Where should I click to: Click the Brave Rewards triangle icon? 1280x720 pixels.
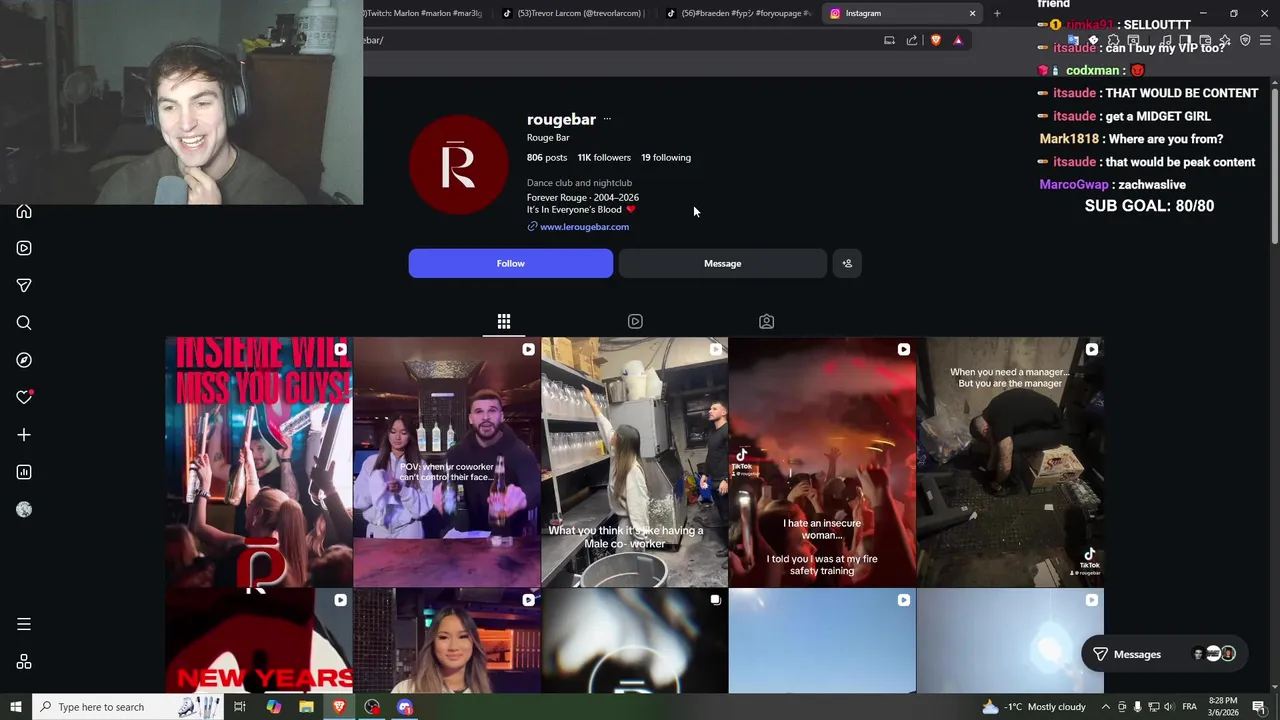pos(958,40)
